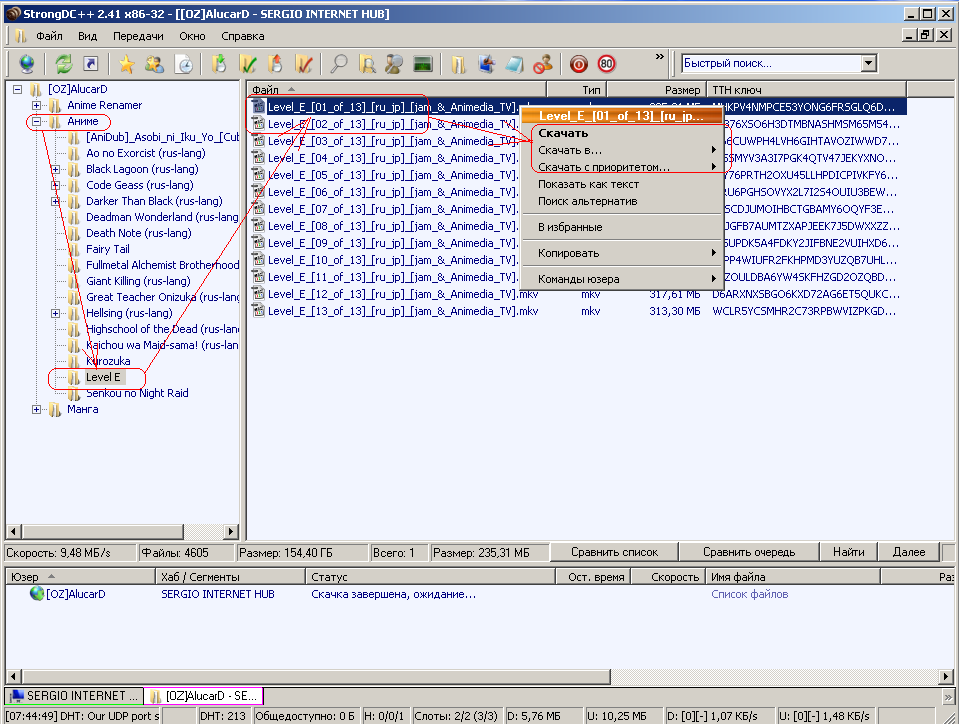
Task: Open the Public Hubs list (globe icon)
Action: pyautogui.click(x=26, y=63)
